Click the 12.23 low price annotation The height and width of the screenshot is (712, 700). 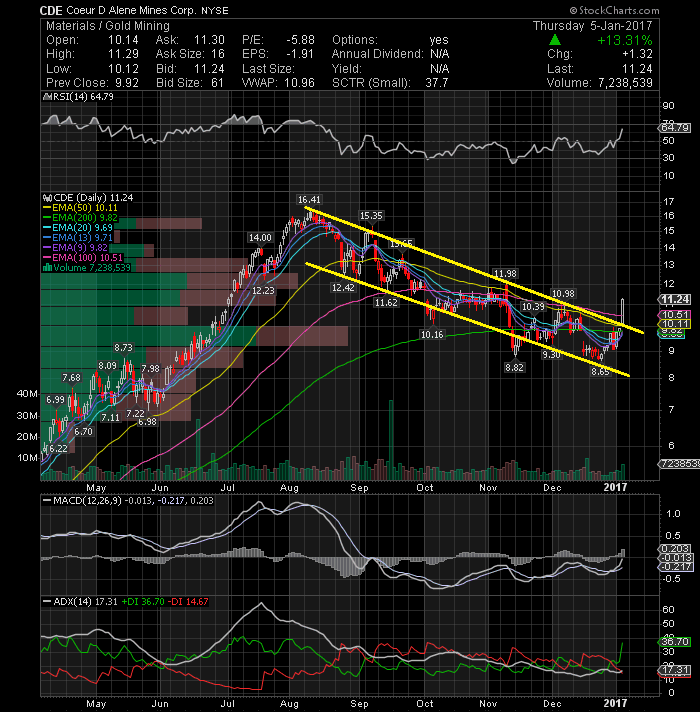[x=263, y=291]
